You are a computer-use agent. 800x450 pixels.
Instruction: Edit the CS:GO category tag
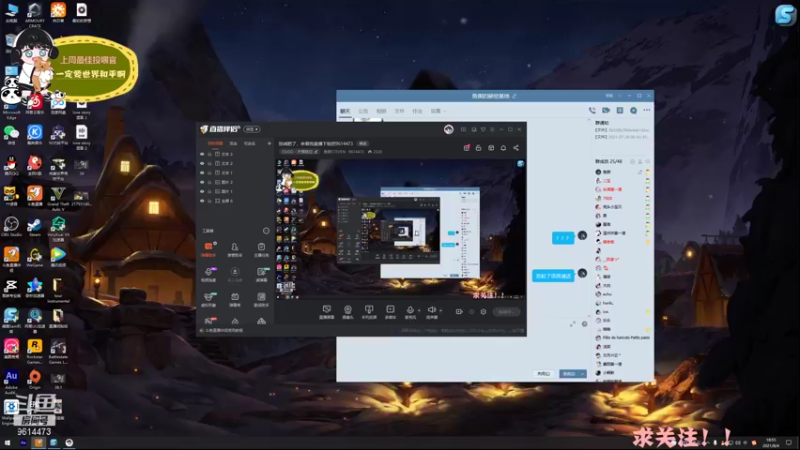point(300,152)
